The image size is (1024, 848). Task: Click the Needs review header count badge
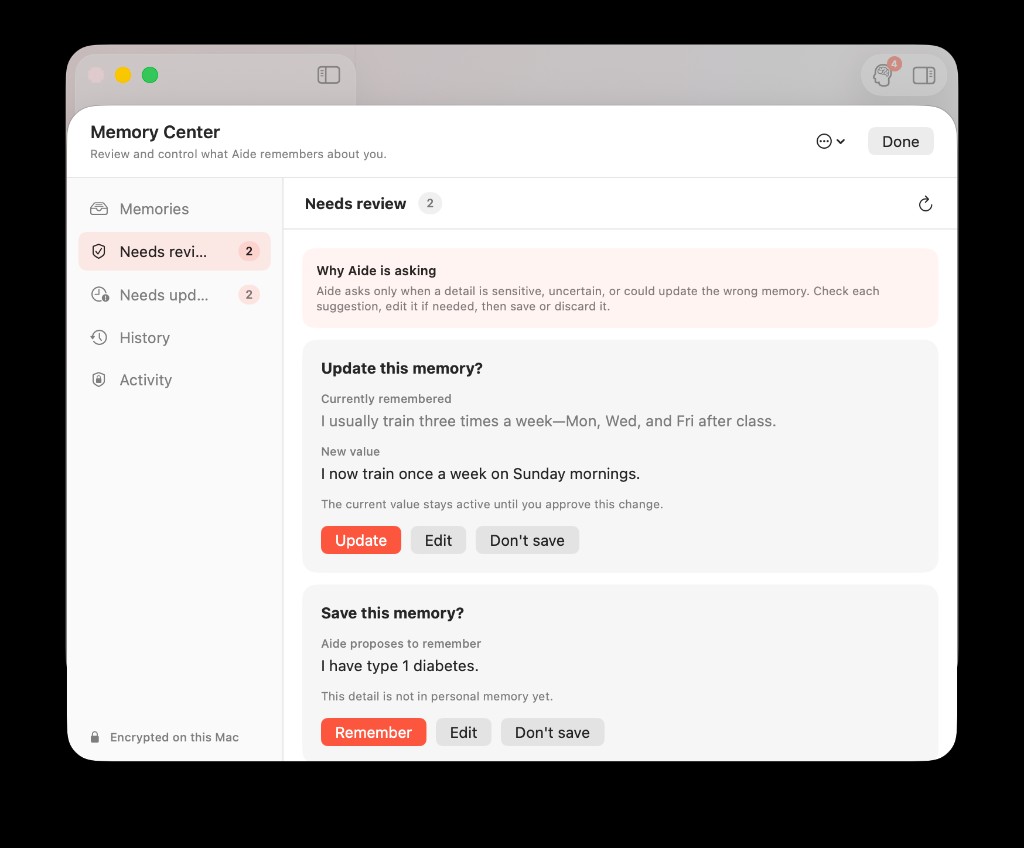(430, 203)
